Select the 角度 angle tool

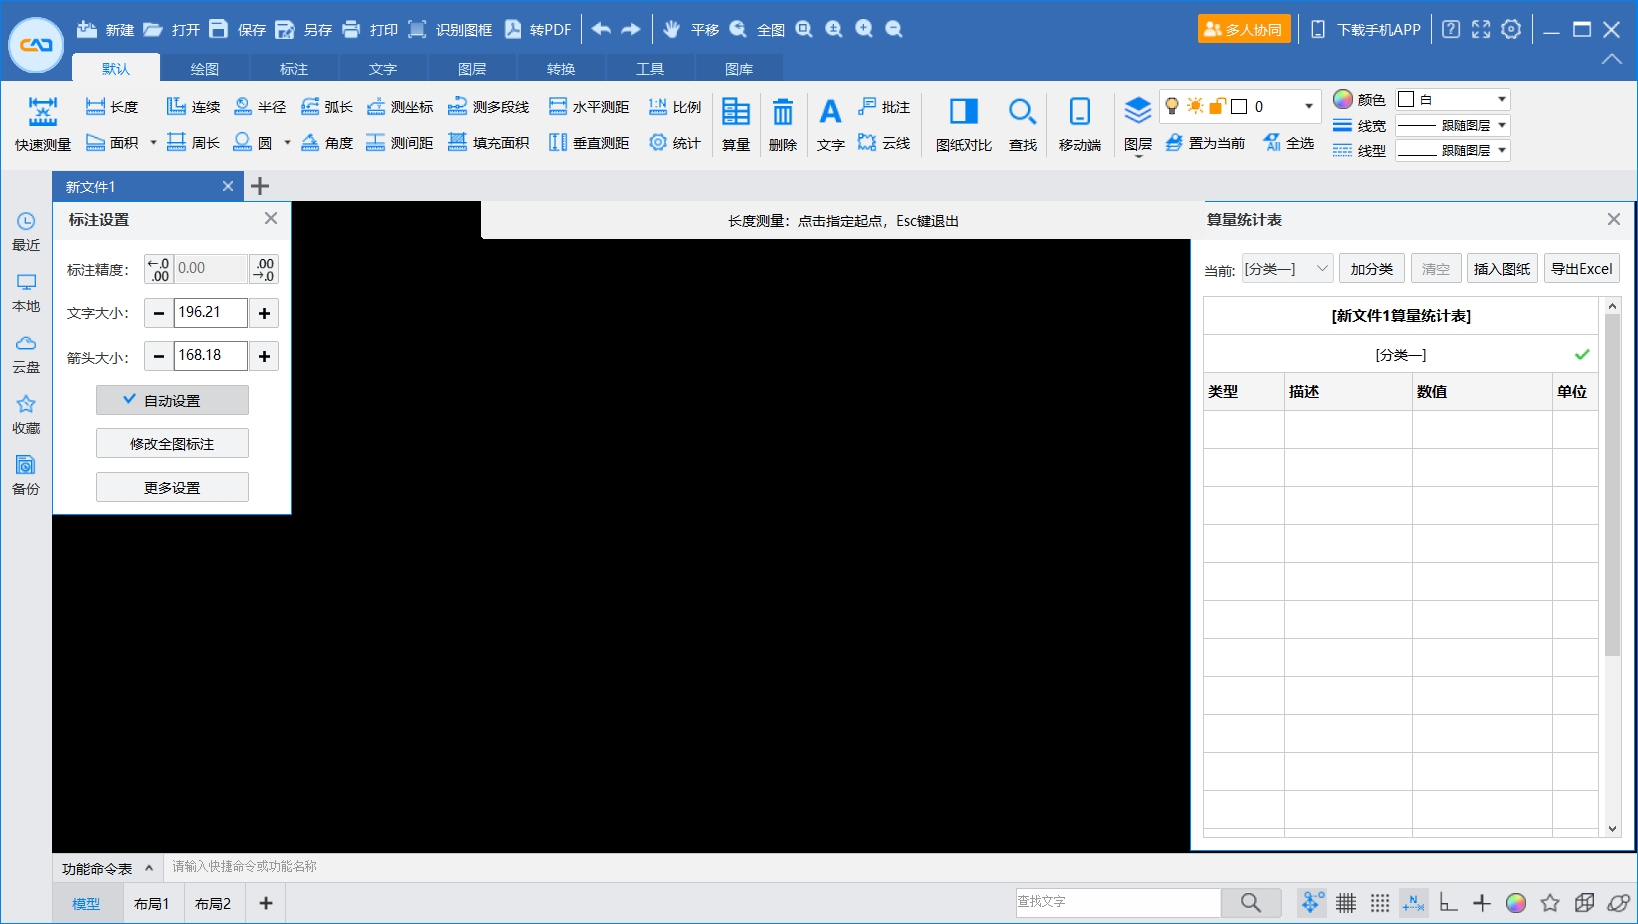pyautogui.click(x=327, y=143)
